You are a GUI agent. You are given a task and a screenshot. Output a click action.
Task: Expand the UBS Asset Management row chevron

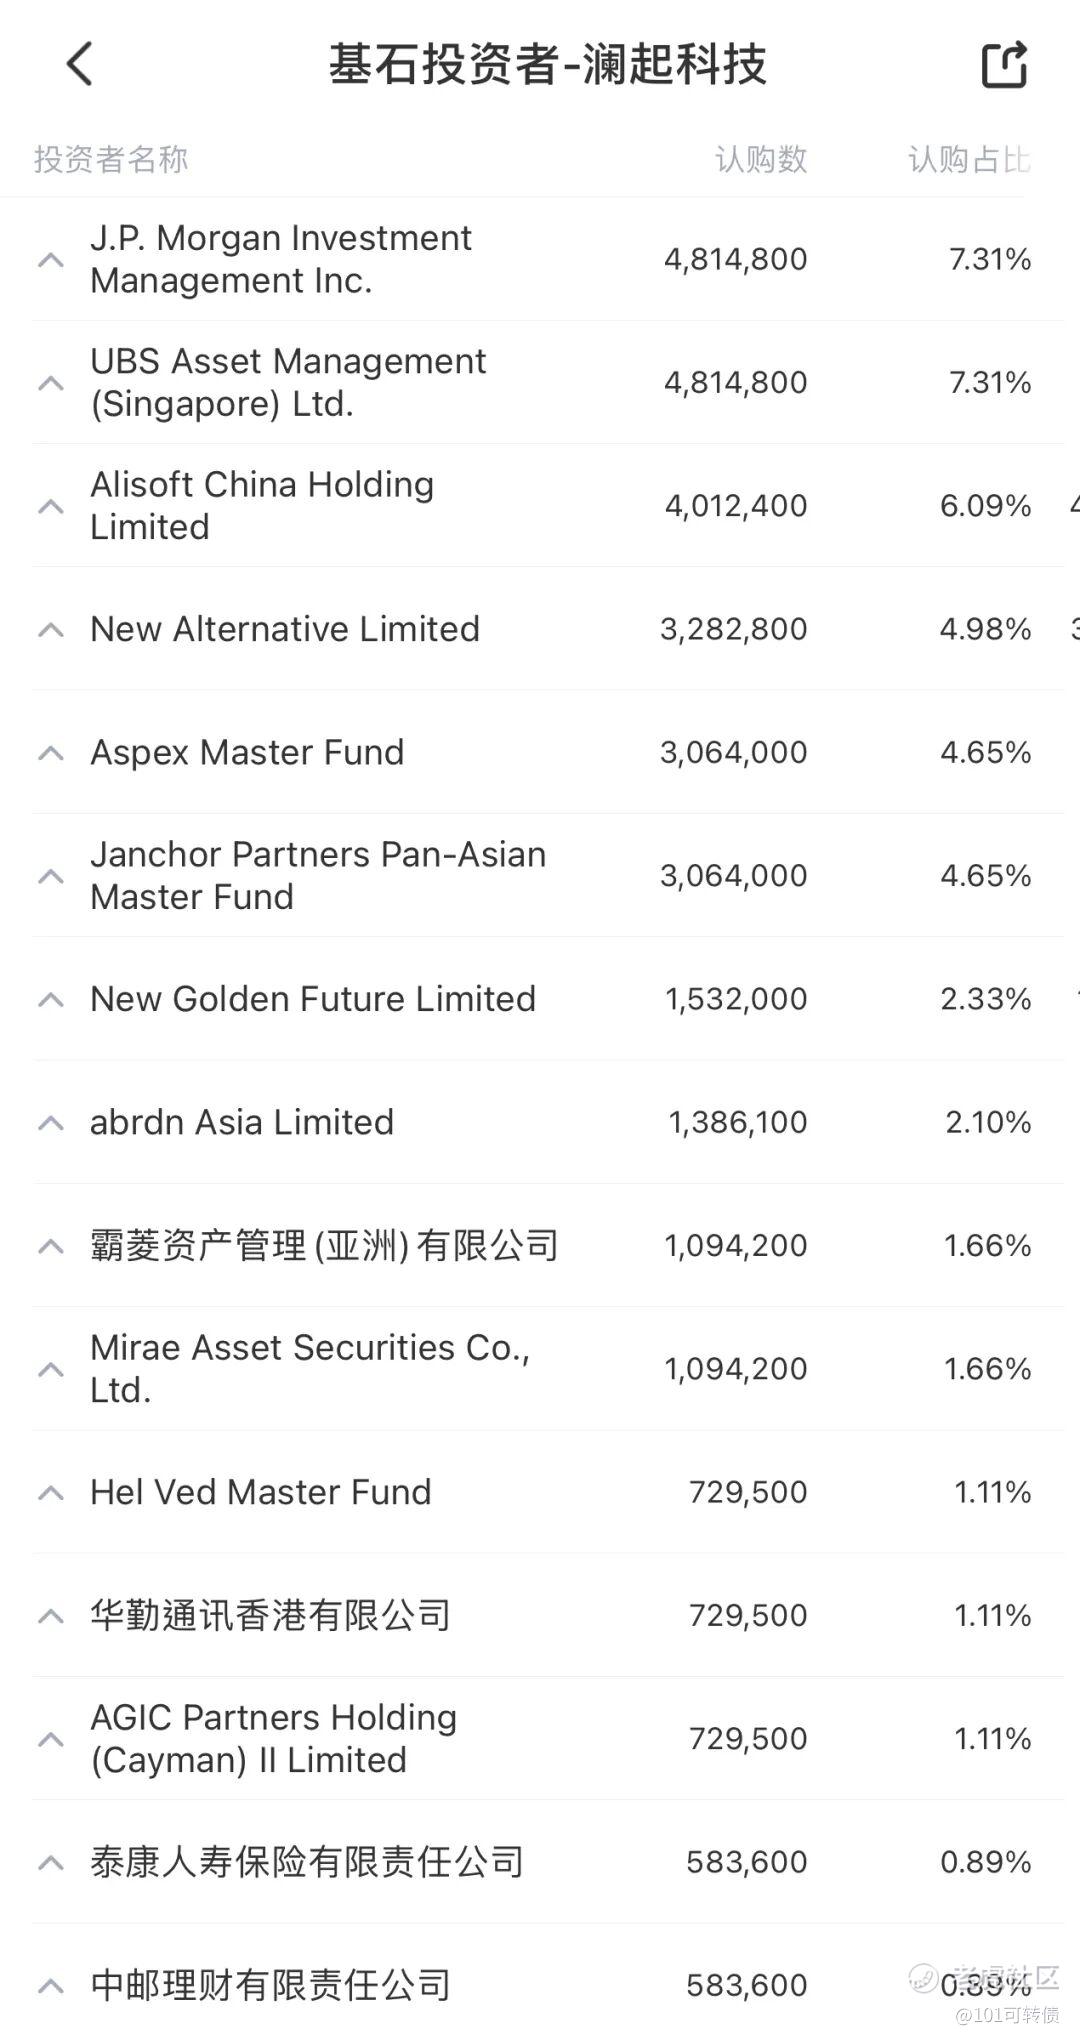click(x=51, y=383)
